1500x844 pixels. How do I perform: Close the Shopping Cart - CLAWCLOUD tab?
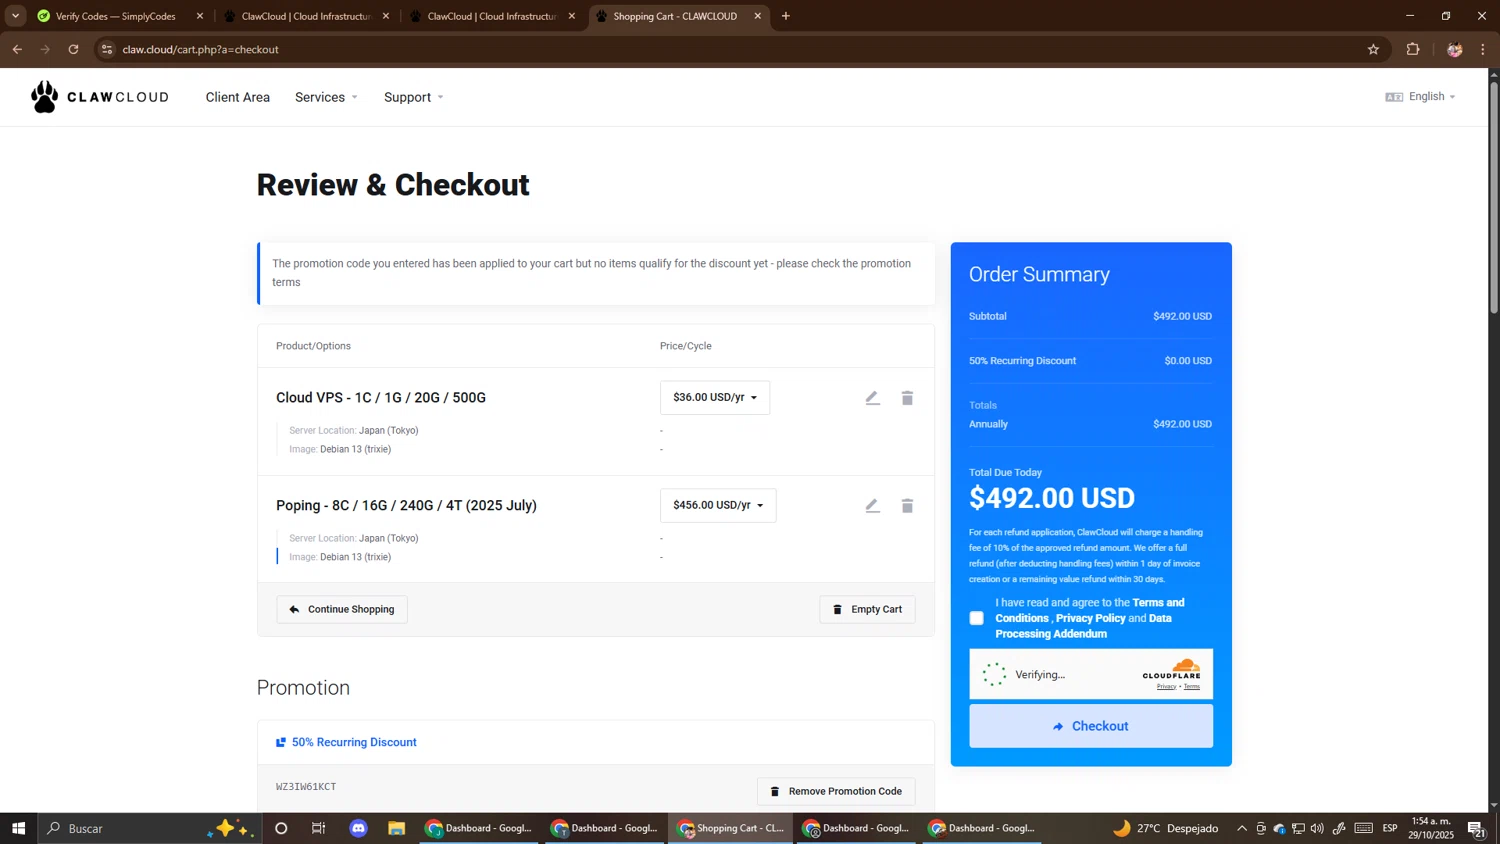pos(758,16)
